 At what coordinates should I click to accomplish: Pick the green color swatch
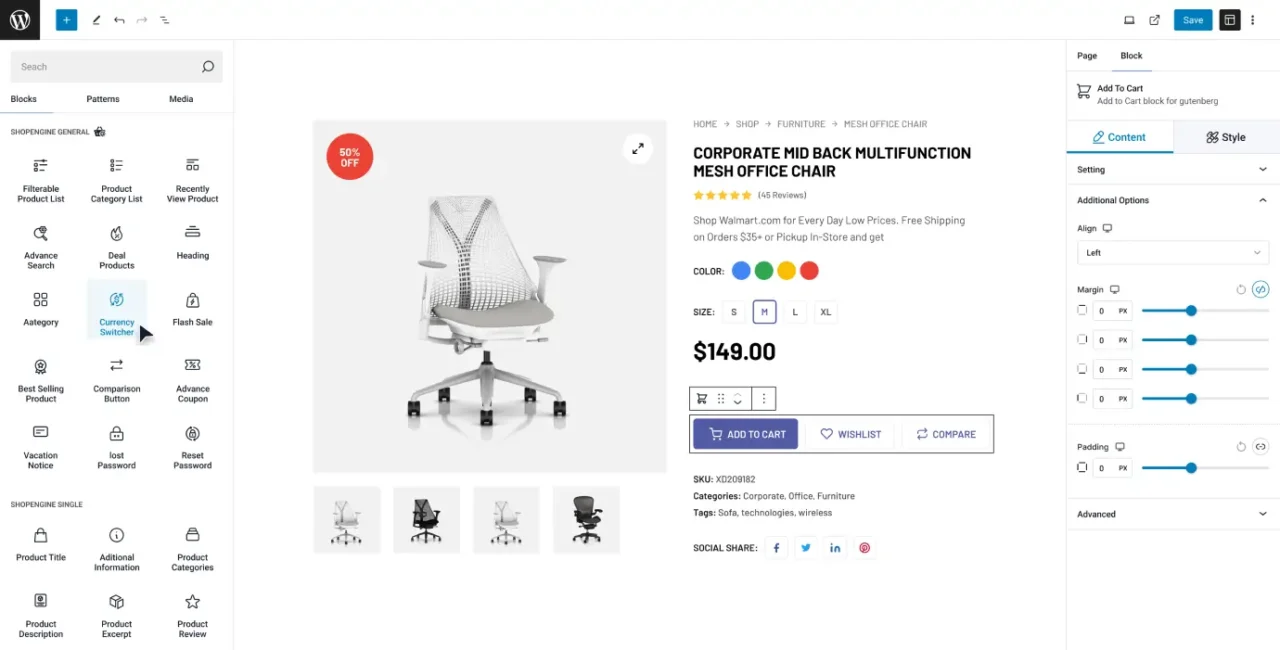(x=764, y=271)
